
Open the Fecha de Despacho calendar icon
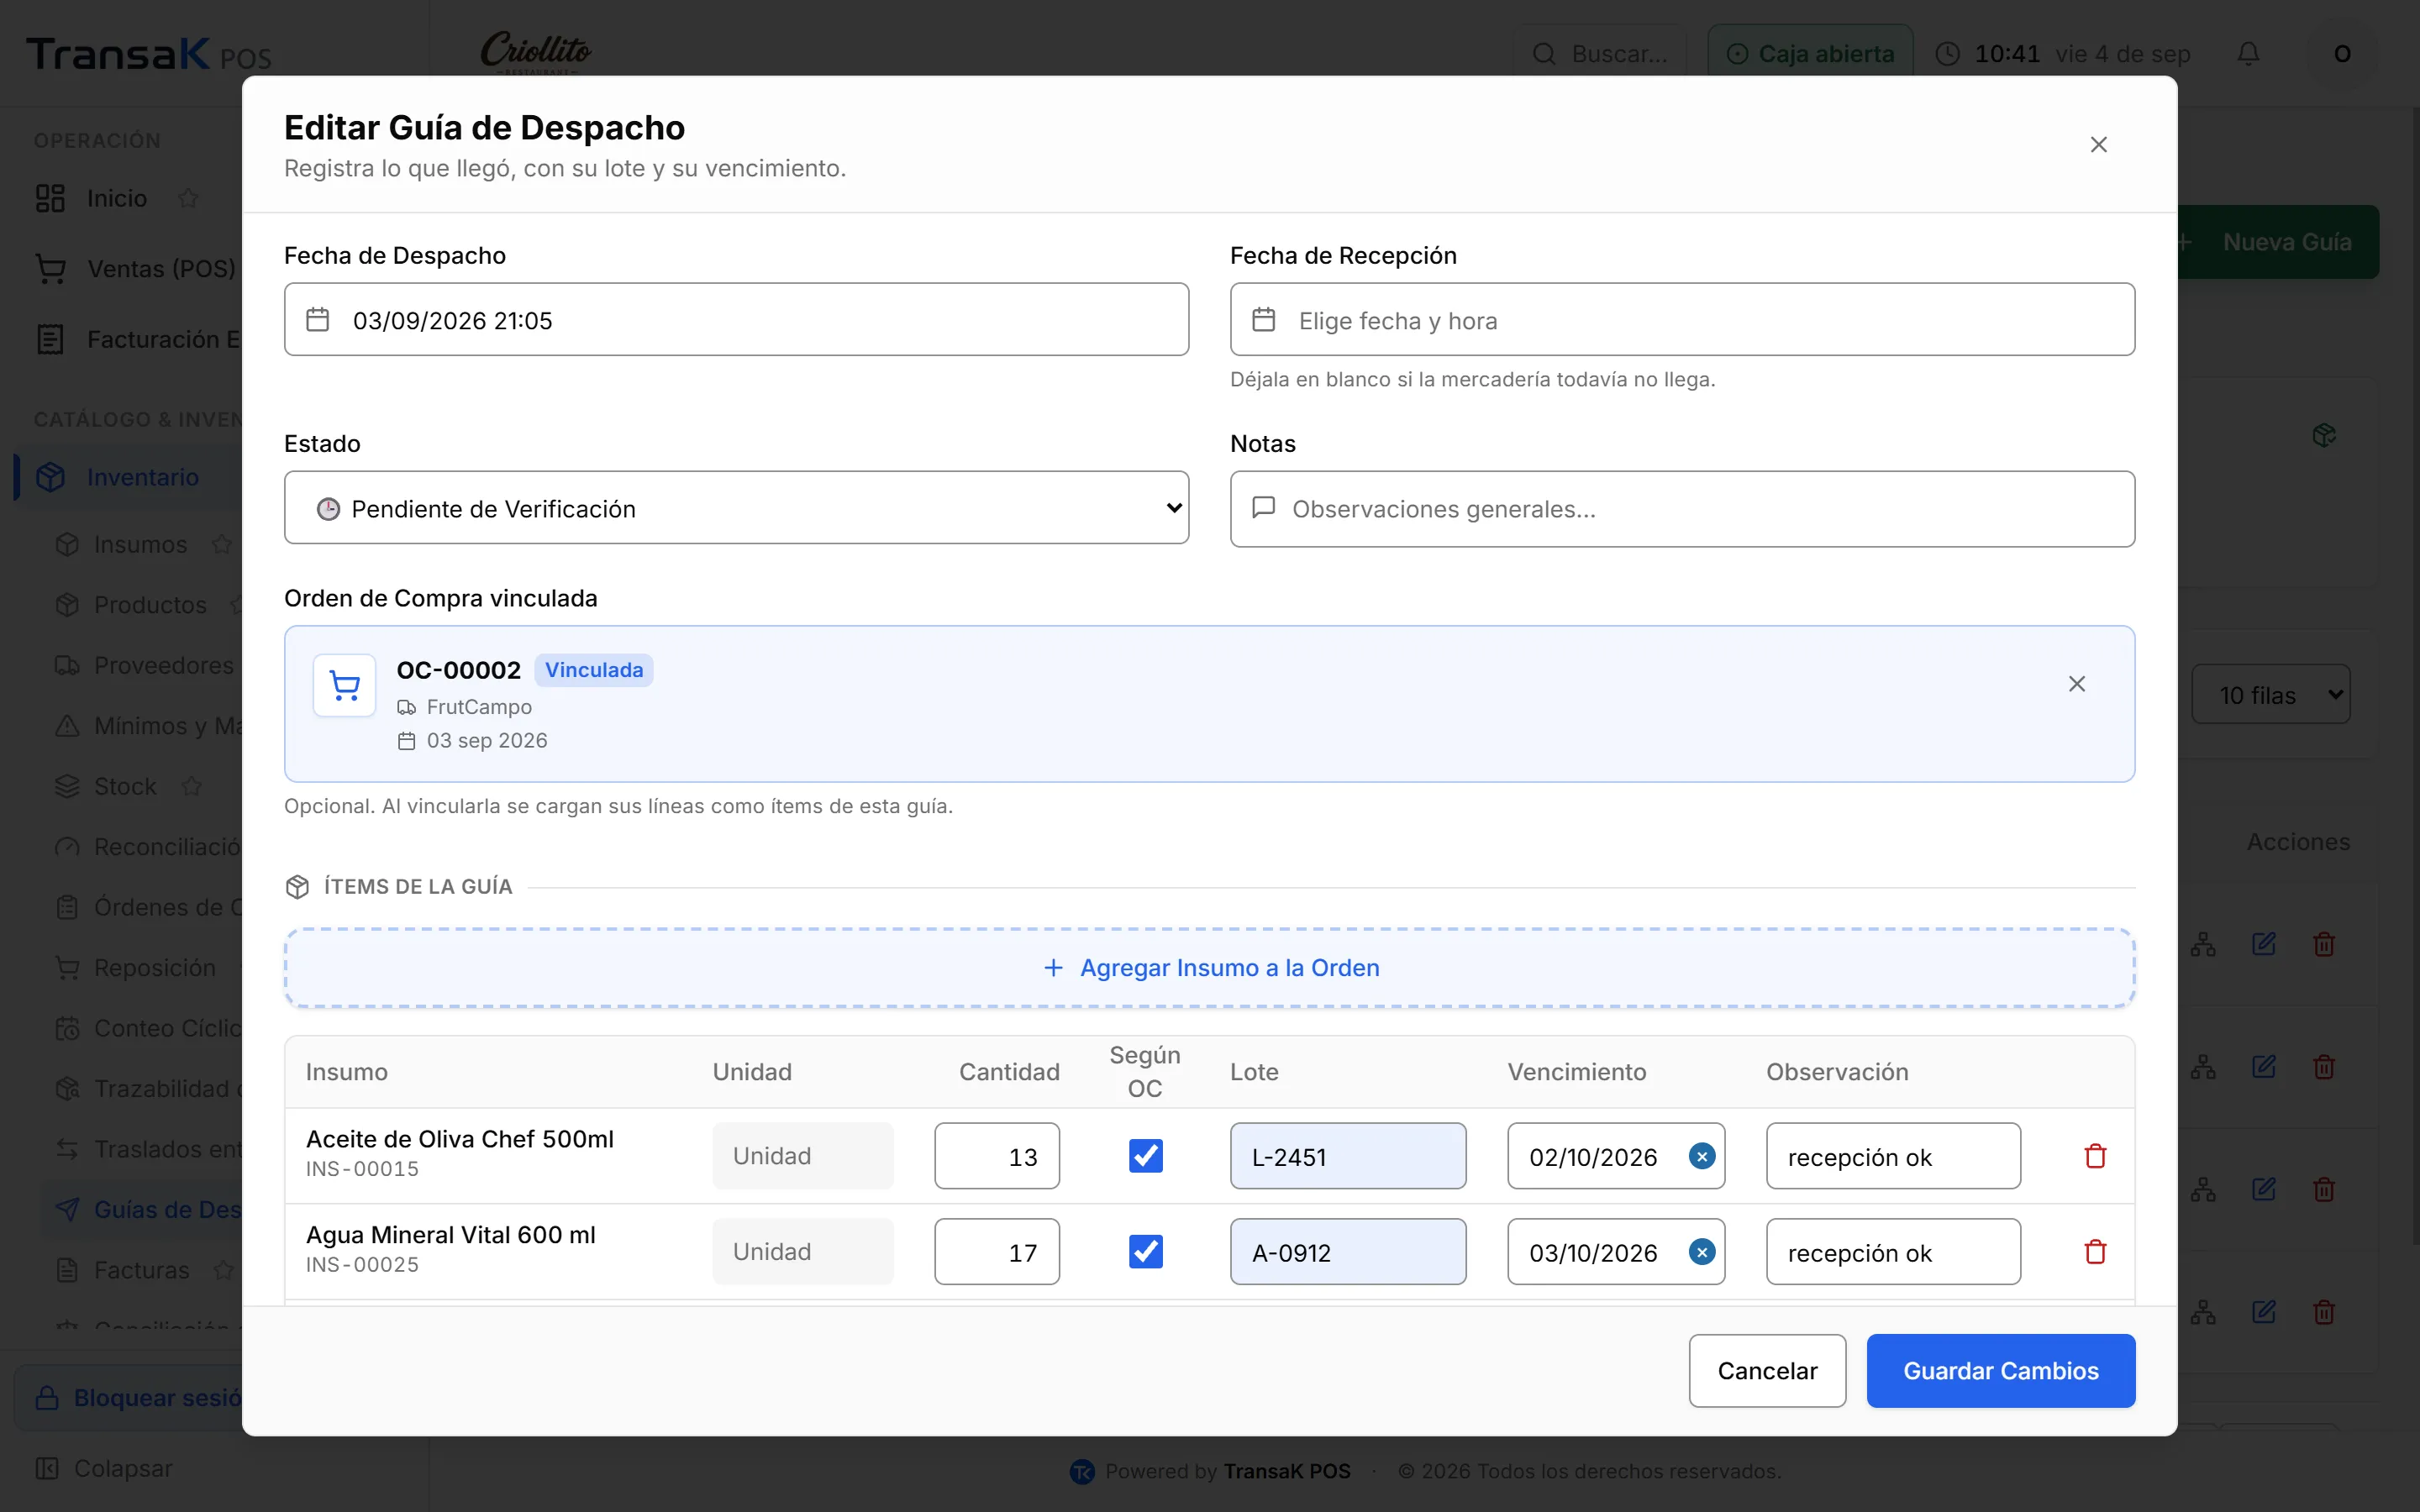click(318, 320)
